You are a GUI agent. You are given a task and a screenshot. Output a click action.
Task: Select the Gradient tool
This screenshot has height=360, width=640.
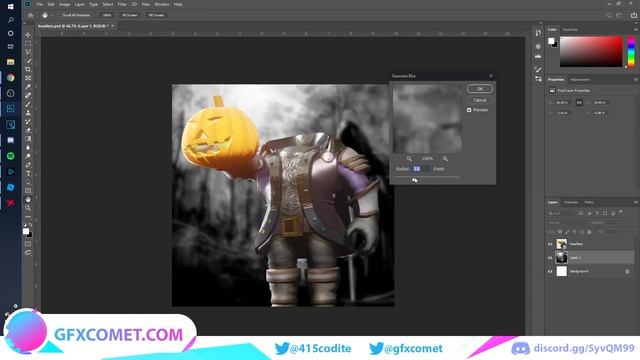pos(28,139)
